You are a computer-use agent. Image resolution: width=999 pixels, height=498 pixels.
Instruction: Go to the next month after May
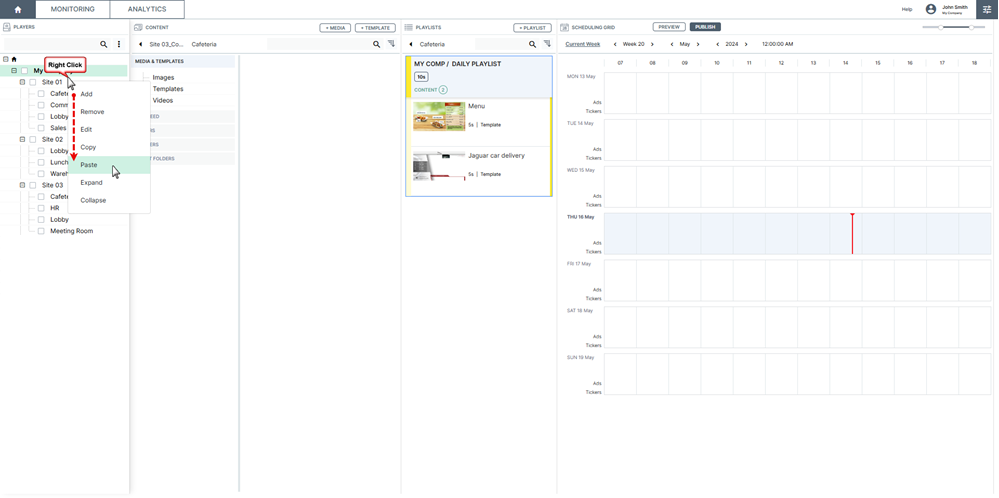coord(698,45)
